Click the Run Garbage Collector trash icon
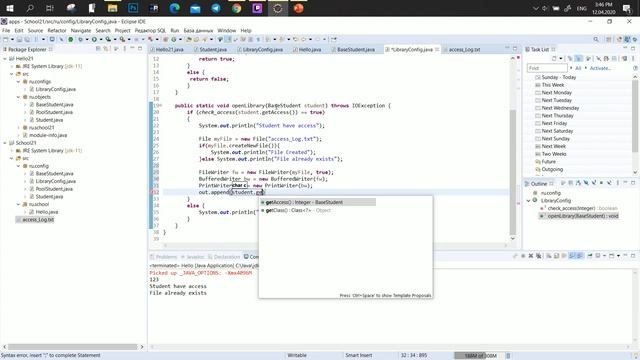The image size is (640, 360). 508,356
